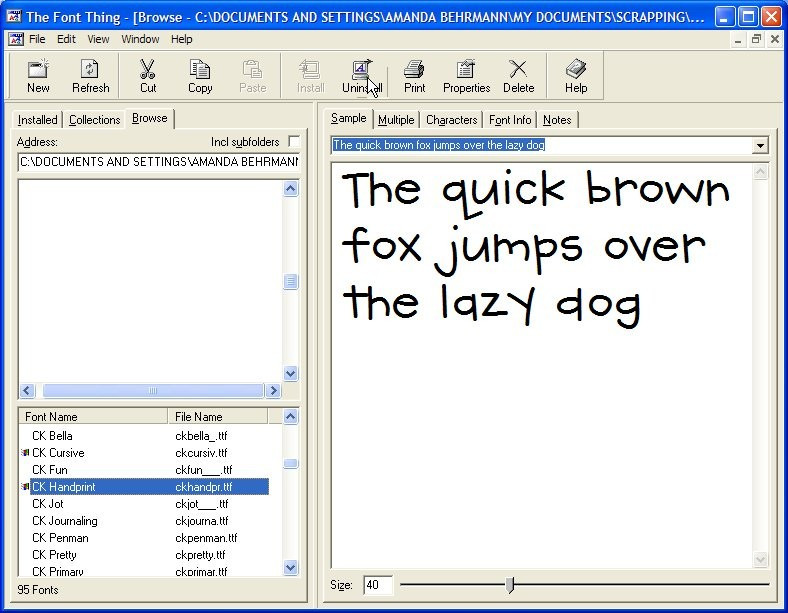Click folder tree scroll right arrow
Viewport: 788px width, 613px height.
(x=273, y=390)
